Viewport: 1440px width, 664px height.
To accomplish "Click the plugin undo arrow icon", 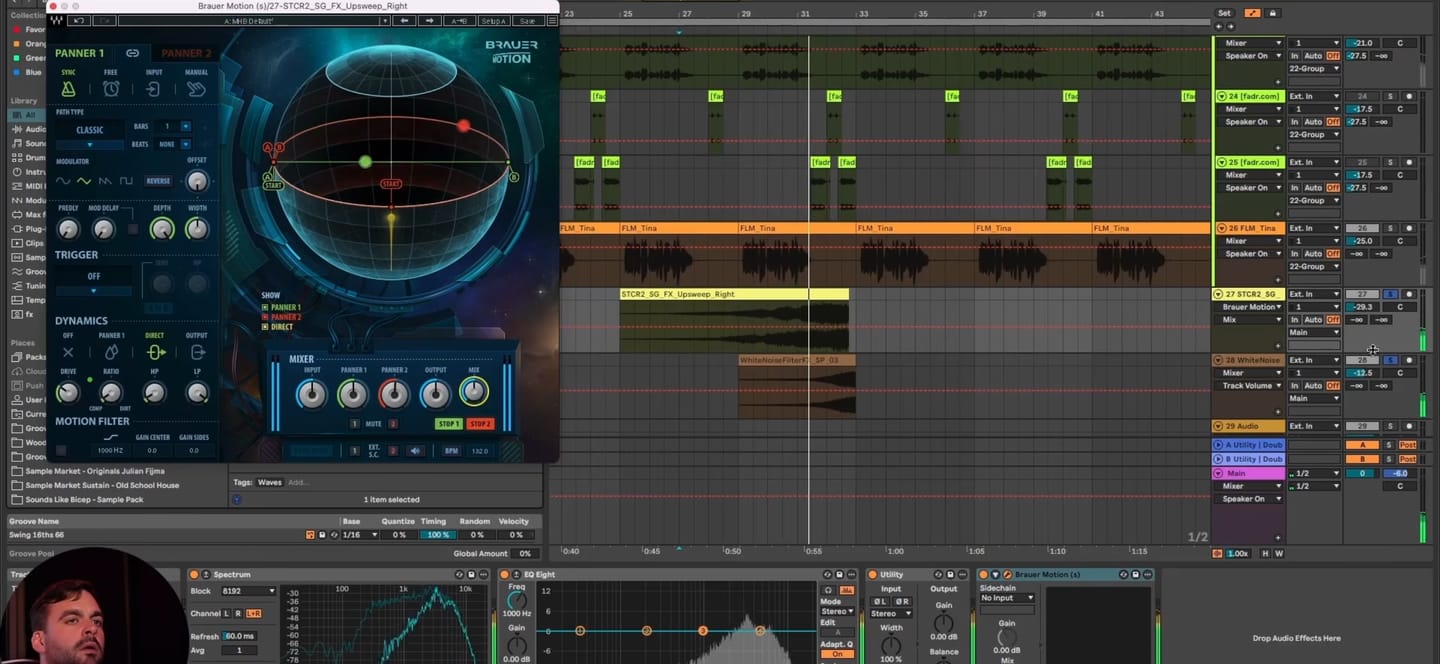I will (x=81, y=20).
